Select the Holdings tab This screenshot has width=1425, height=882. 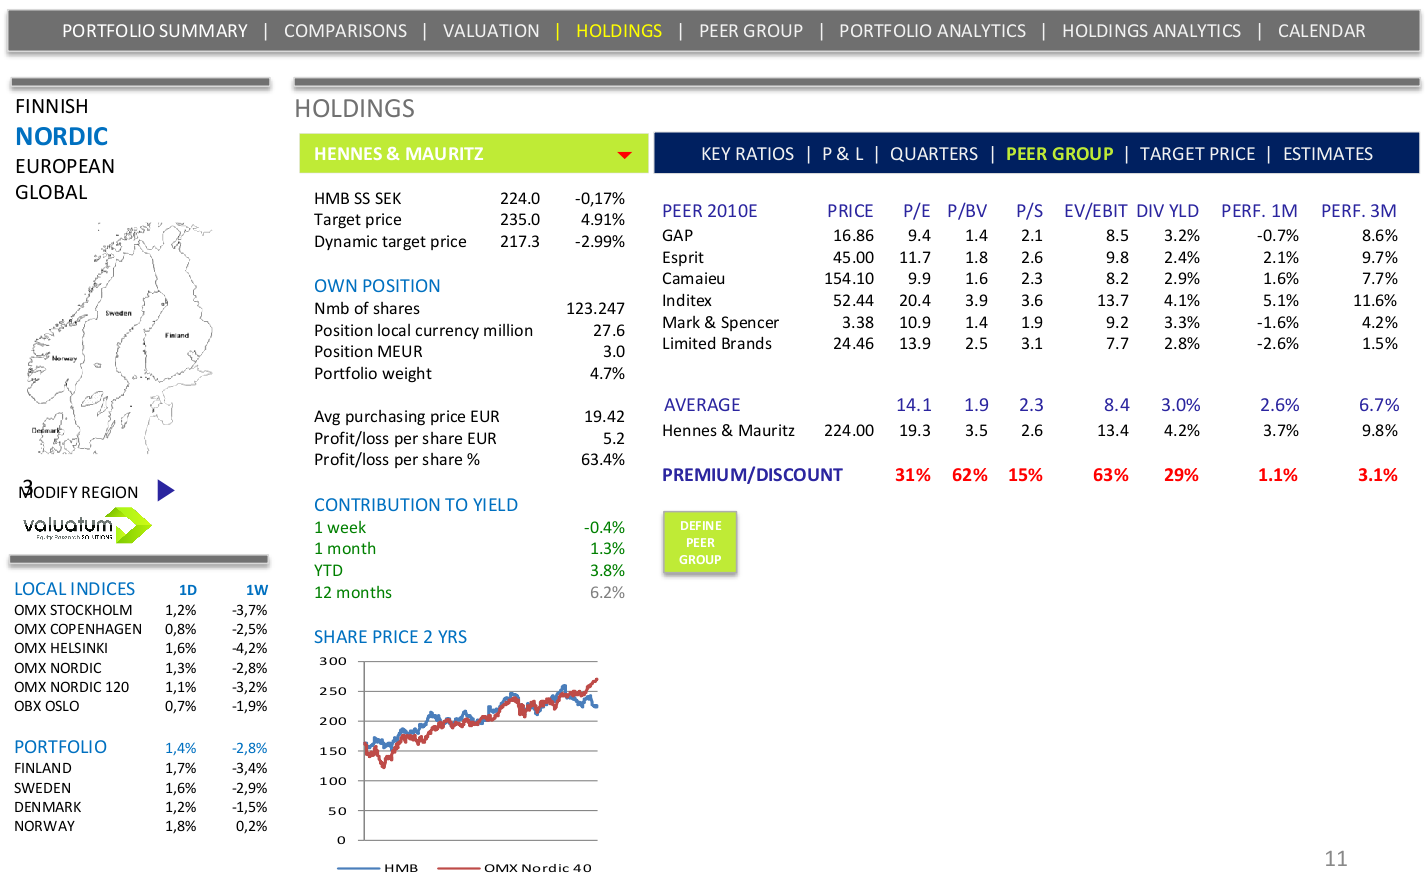point(619,31)
